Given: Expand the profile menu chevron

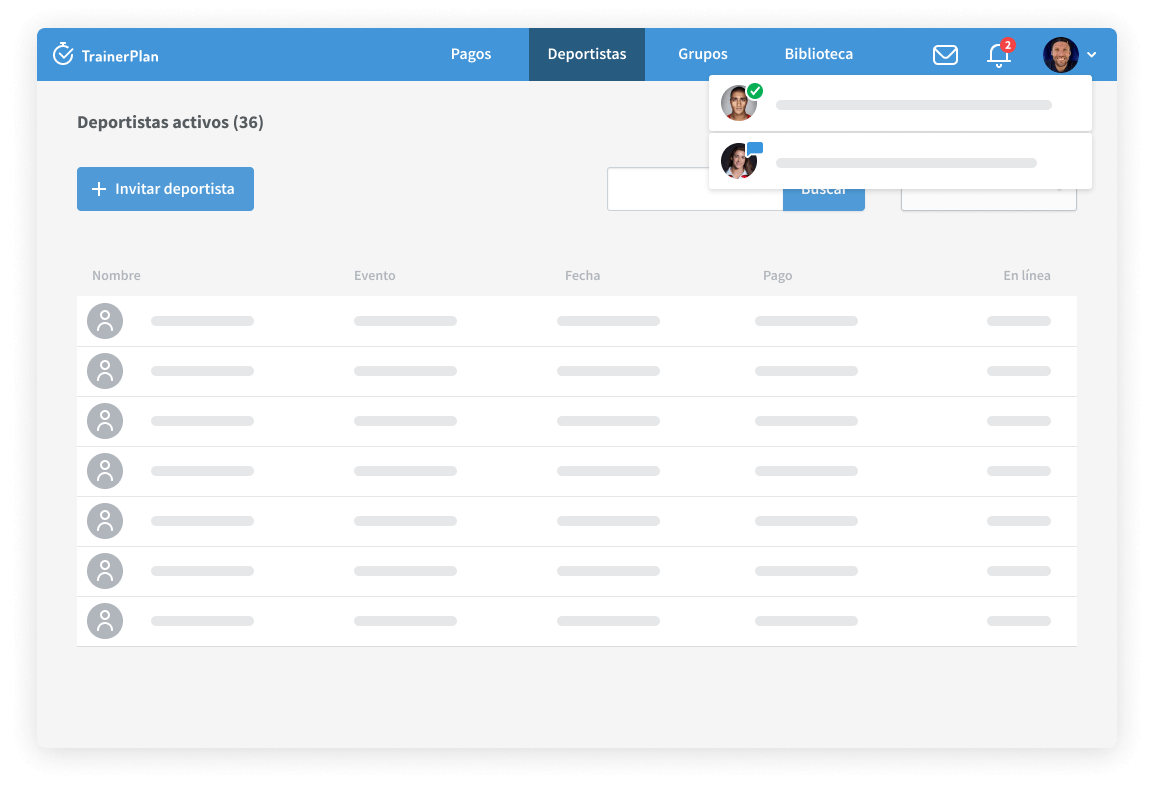Looking at the screenshot, I should [1092, 55].
